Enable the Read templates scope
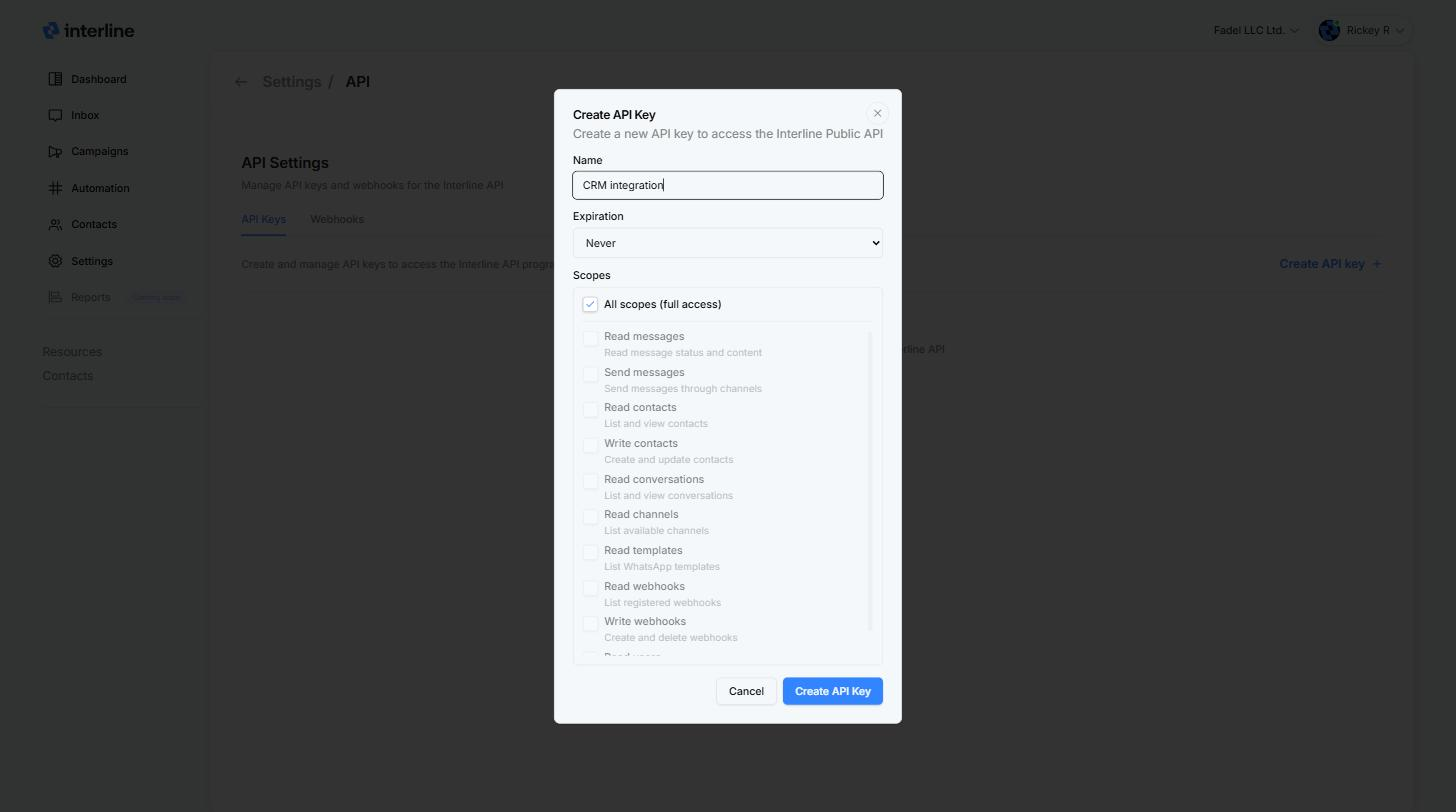This screenshot has width=1456, height=812. [x=590, y=552]
